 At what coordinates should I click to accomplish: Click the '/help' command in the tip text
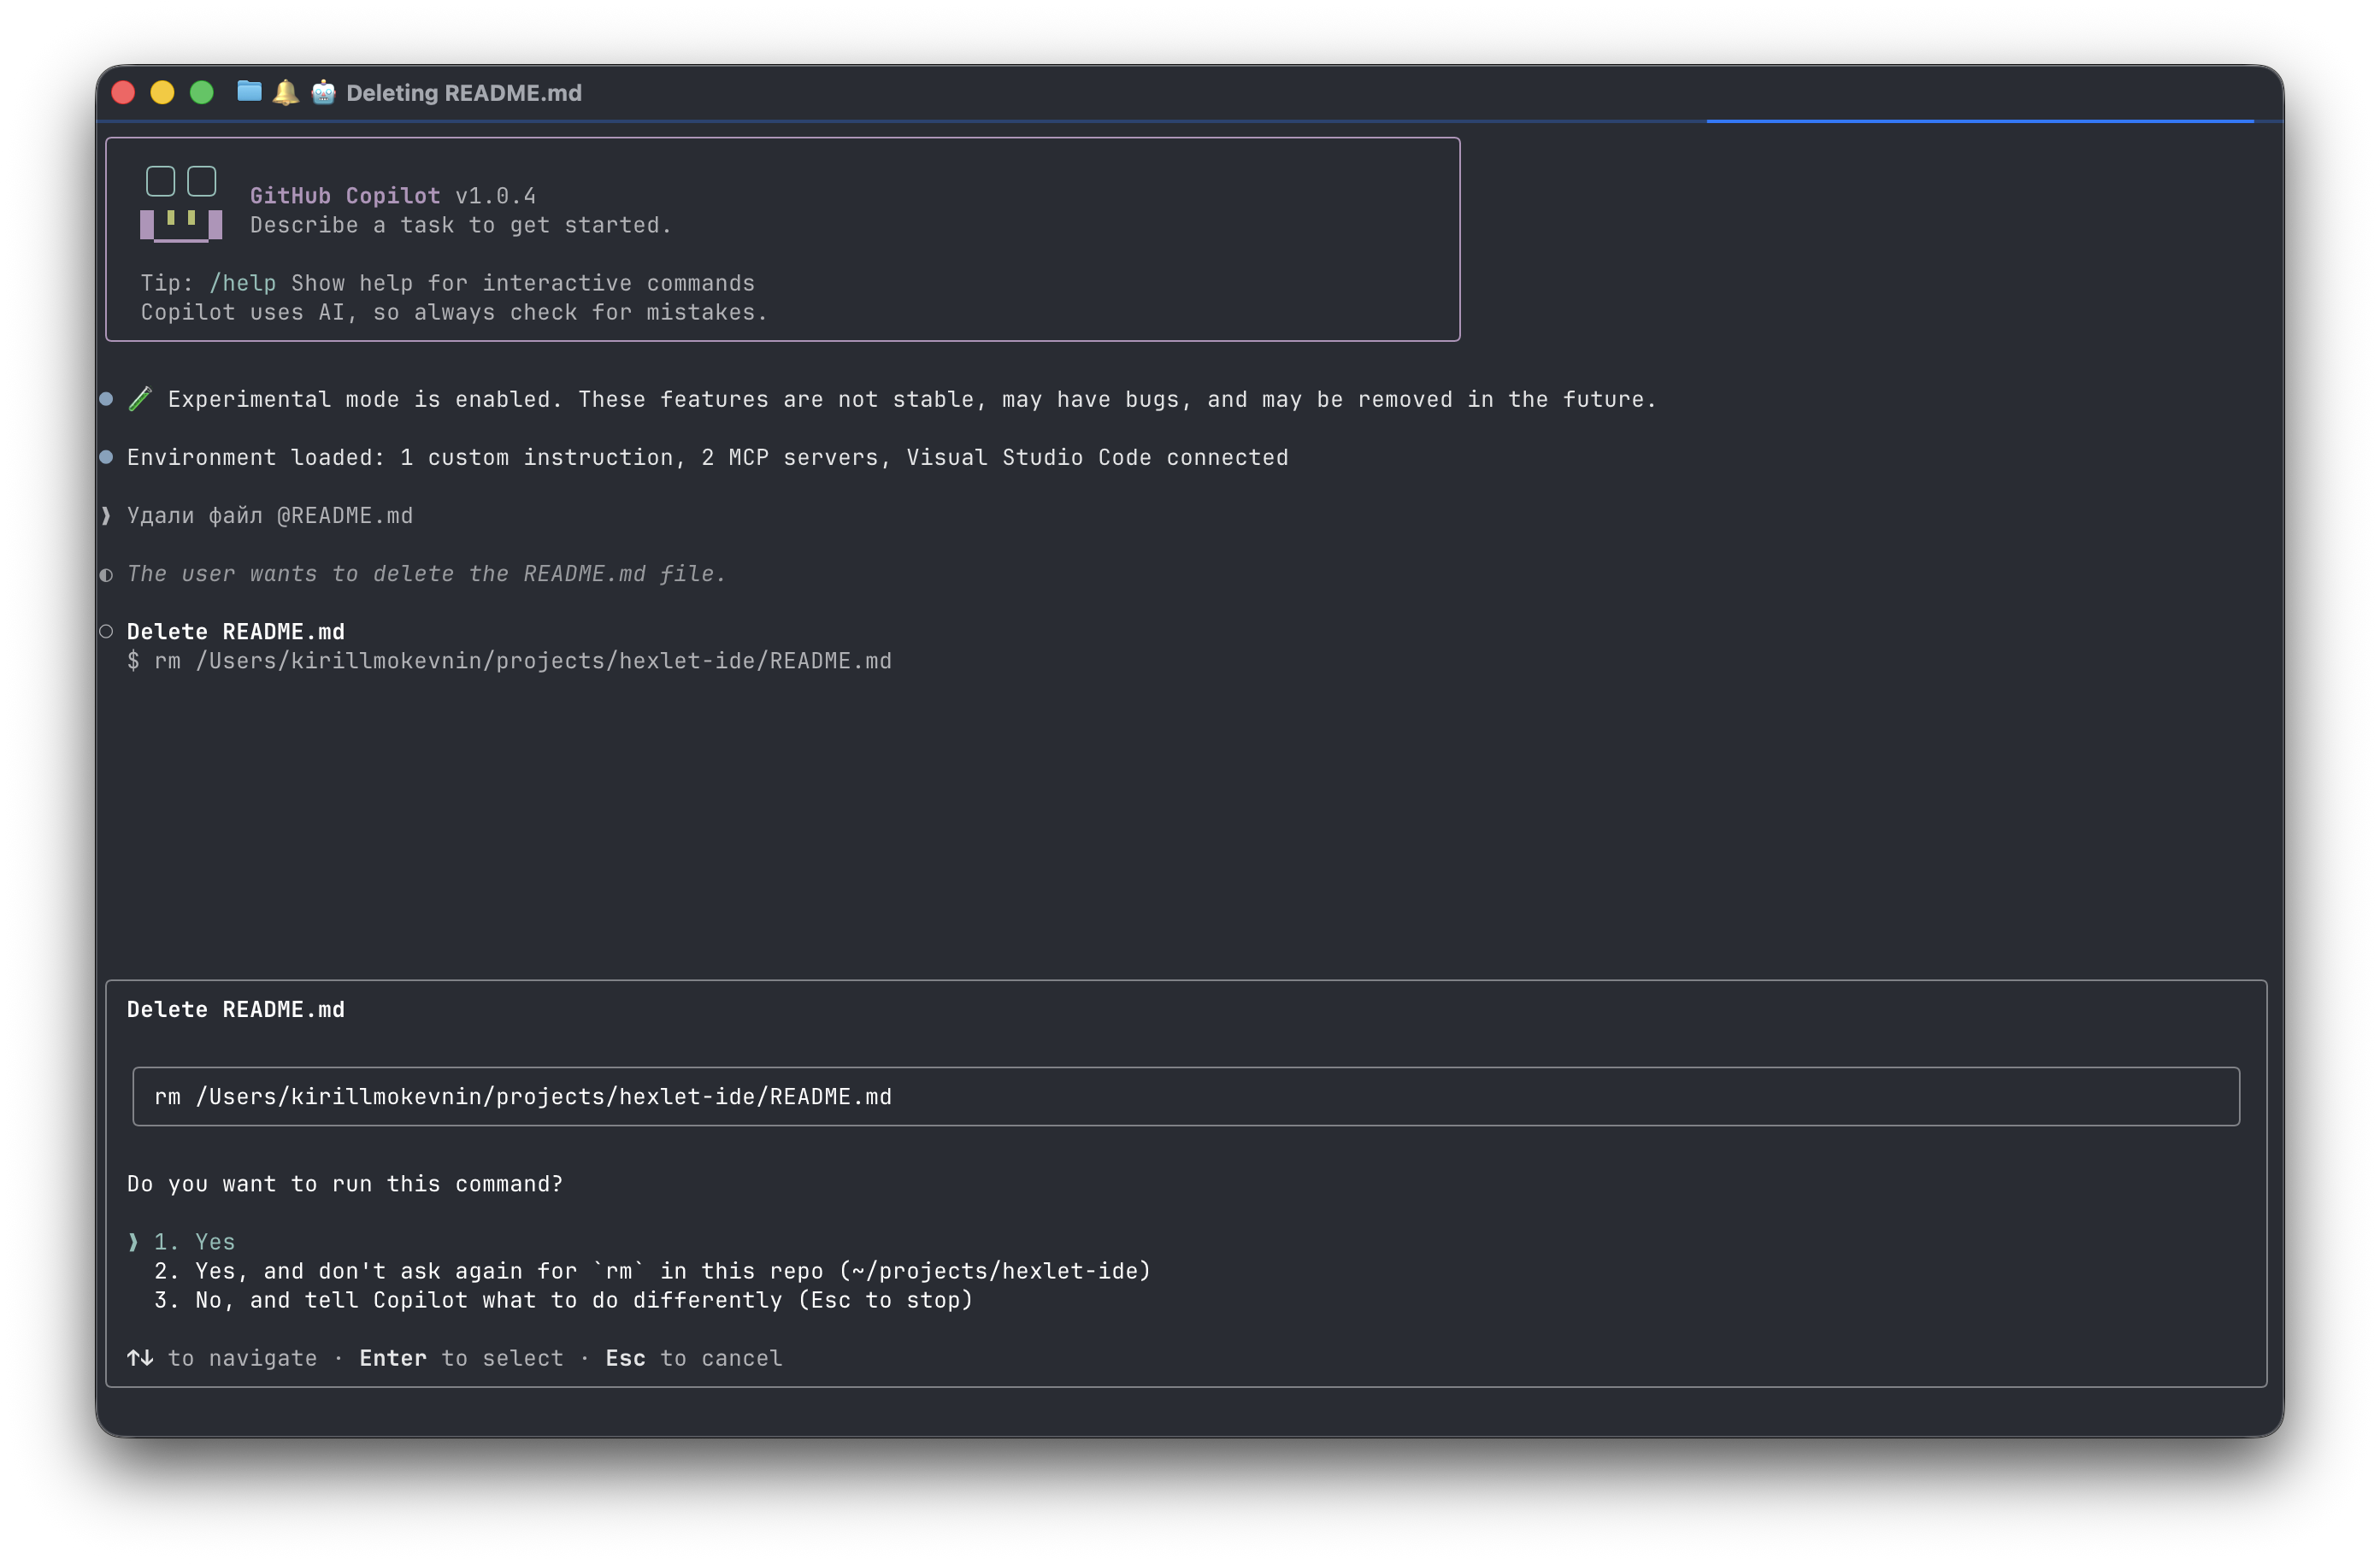click(x=243, y=283)
